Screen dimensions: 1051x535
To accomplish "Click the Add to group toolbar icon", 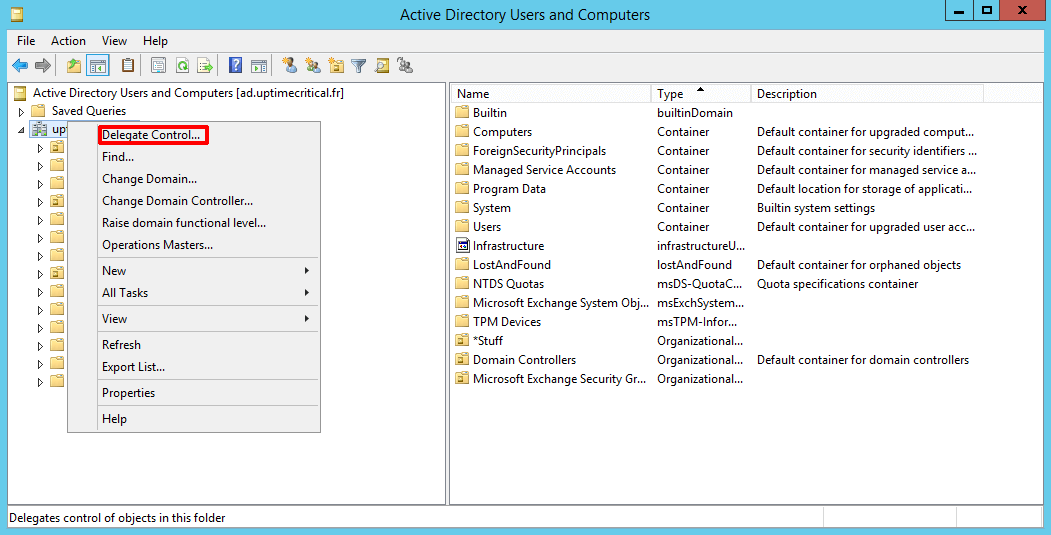I will [x=405, y=65].
